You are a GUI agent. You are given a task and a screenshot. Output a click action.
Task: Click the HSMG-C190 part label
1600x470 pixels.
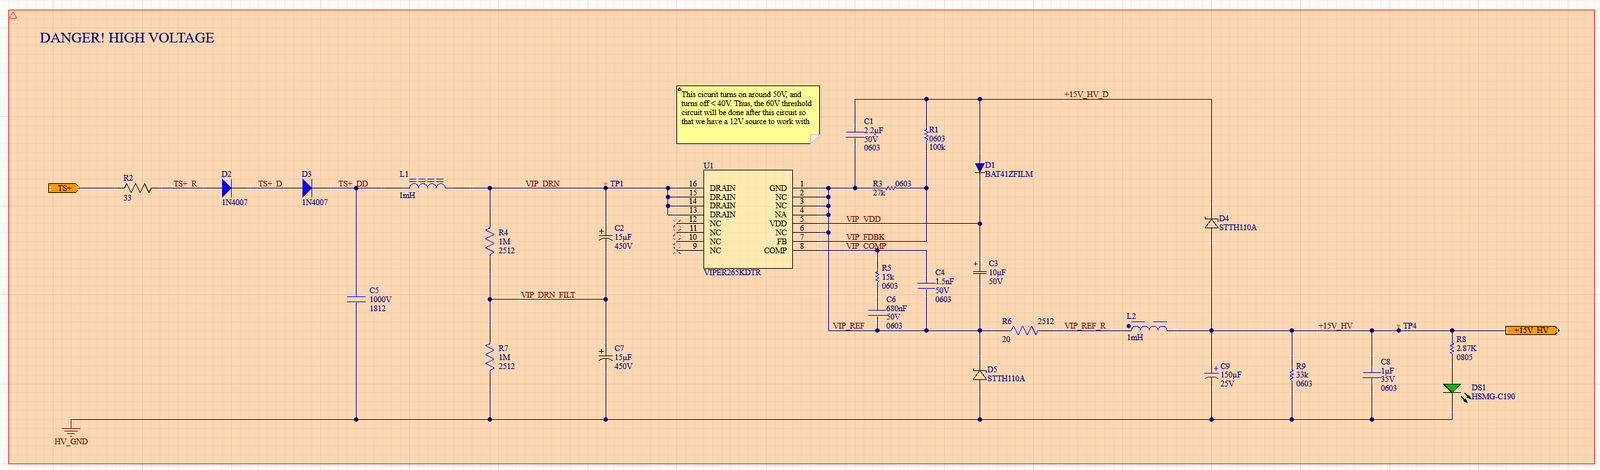(1492, 397)
